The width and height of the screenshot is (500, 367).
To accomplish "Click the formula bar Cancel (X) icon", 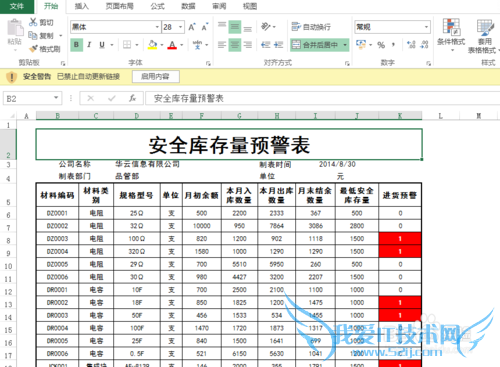I will coord(90,98).
